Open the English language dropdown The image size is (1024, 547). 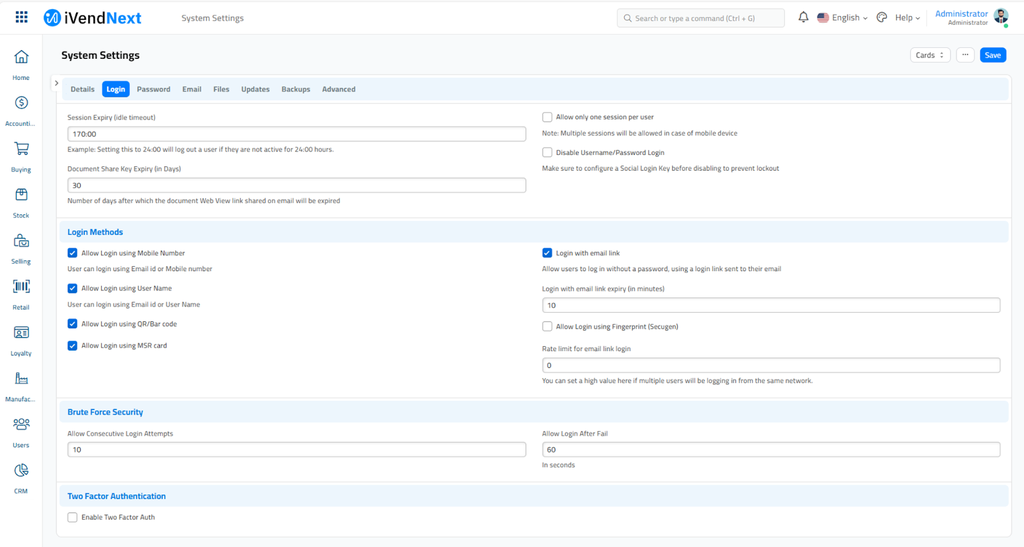coord(841,18)
